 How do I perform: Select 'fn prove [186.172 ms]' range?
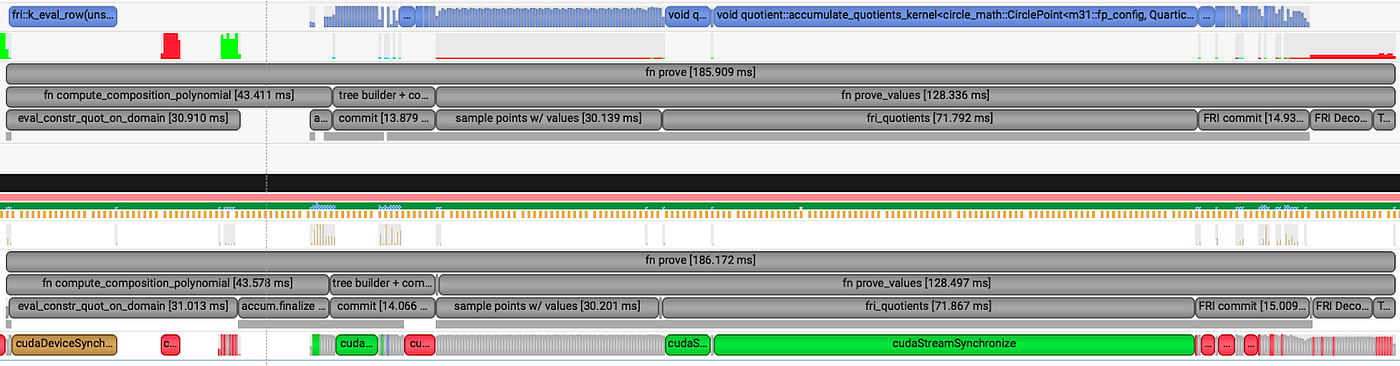[700, 260]
